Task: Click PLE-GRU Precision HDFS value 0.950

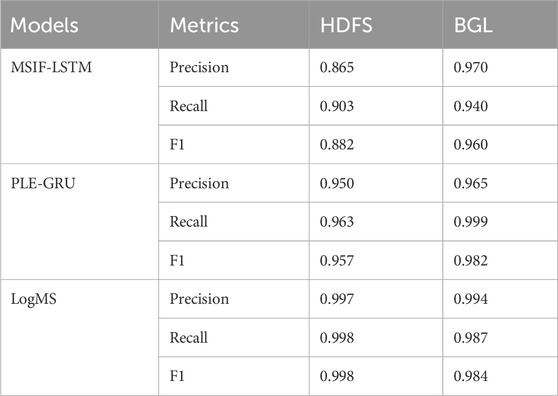Action: [337, 183]
